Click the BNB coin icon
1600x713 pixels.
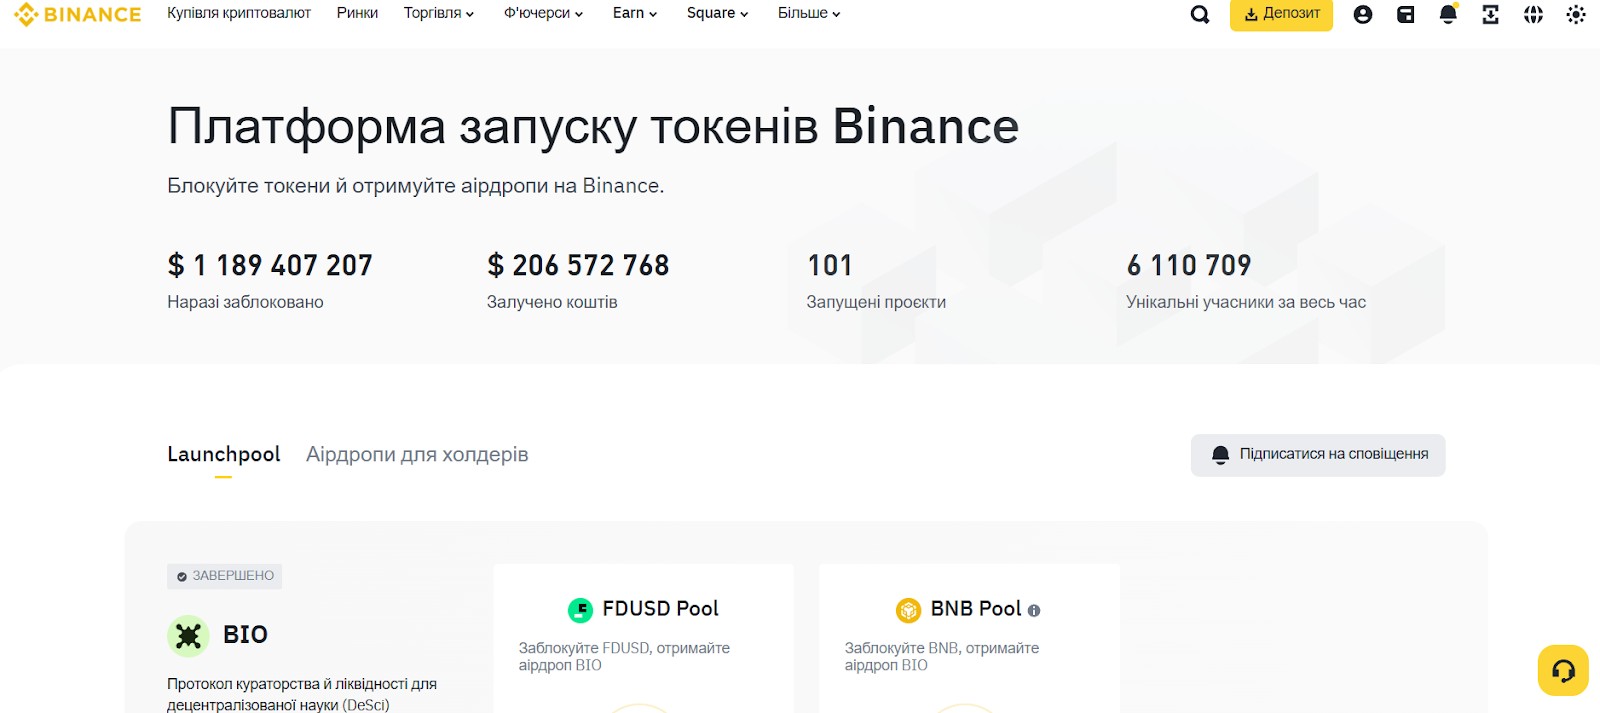pos(908,609)
